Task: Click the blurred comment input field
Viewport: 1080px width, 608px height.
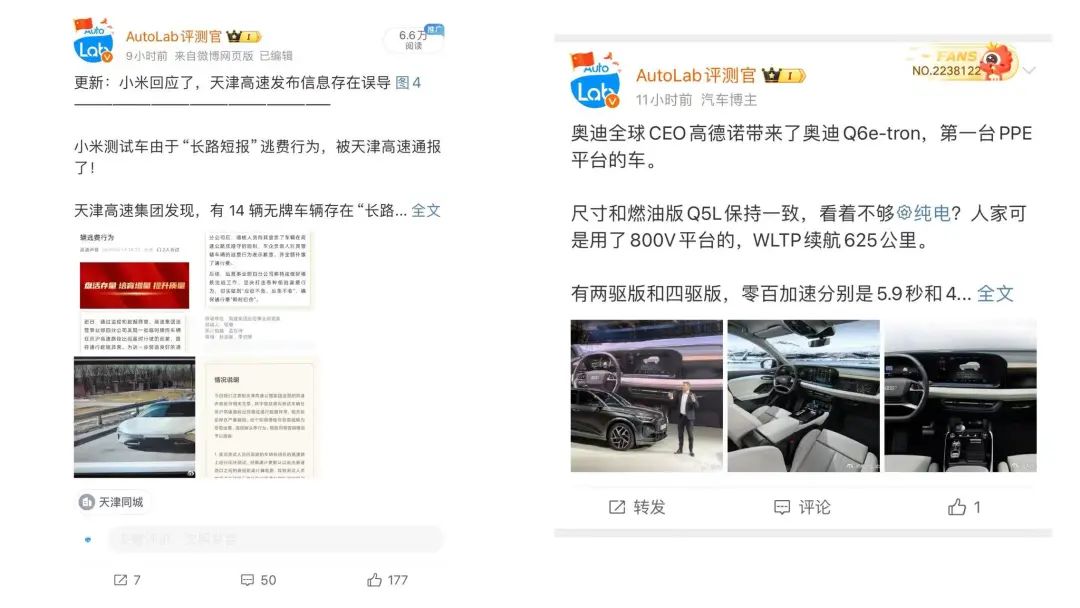Action: [x=275, y=539]
